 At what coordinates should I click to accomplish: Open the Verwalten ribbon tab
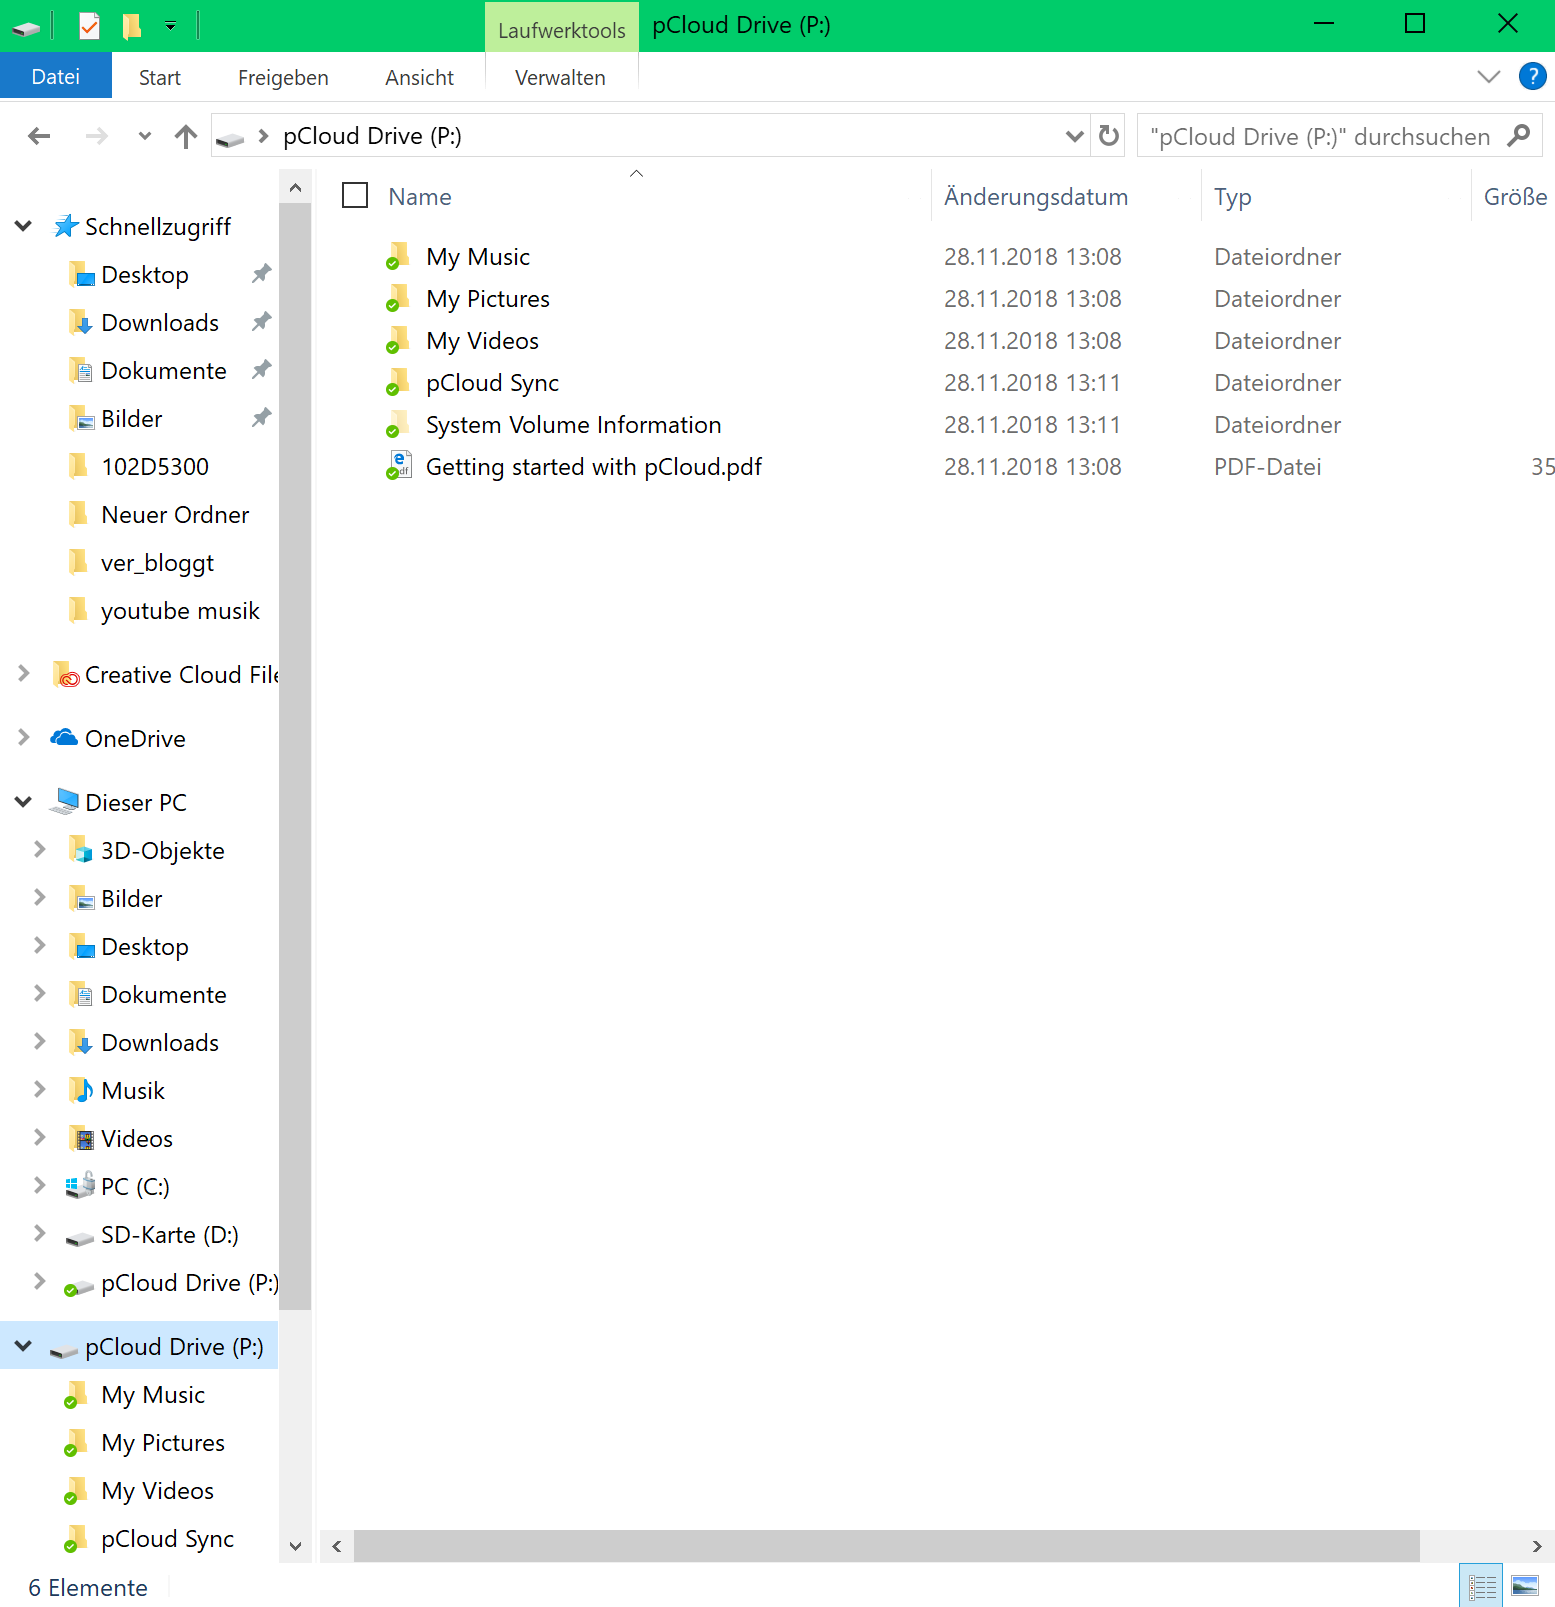[x=560, y=77]
